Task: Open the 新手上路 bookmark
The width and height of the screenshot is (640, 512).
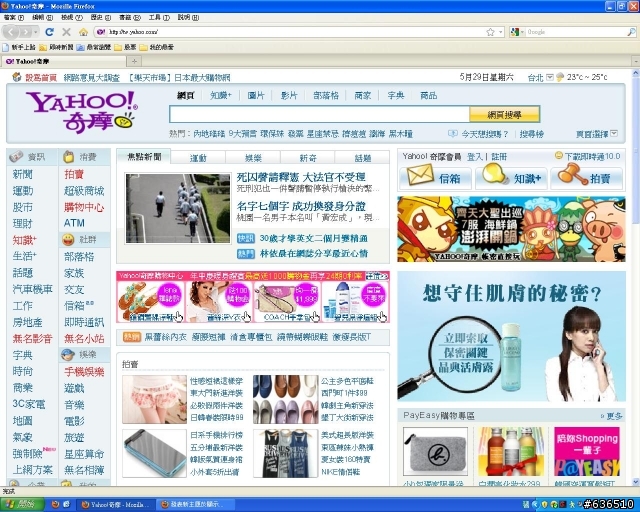Action: pos(19,47)
